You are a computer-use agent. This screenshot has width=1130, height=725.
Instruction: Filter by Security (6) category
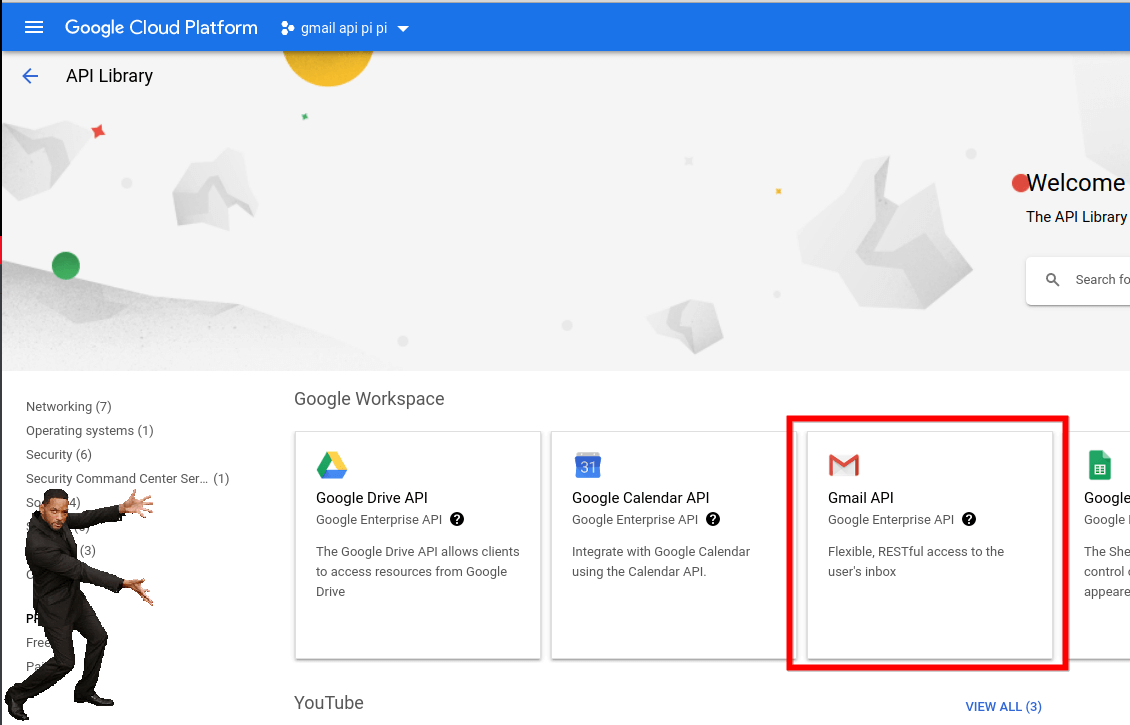pos(58,454)
